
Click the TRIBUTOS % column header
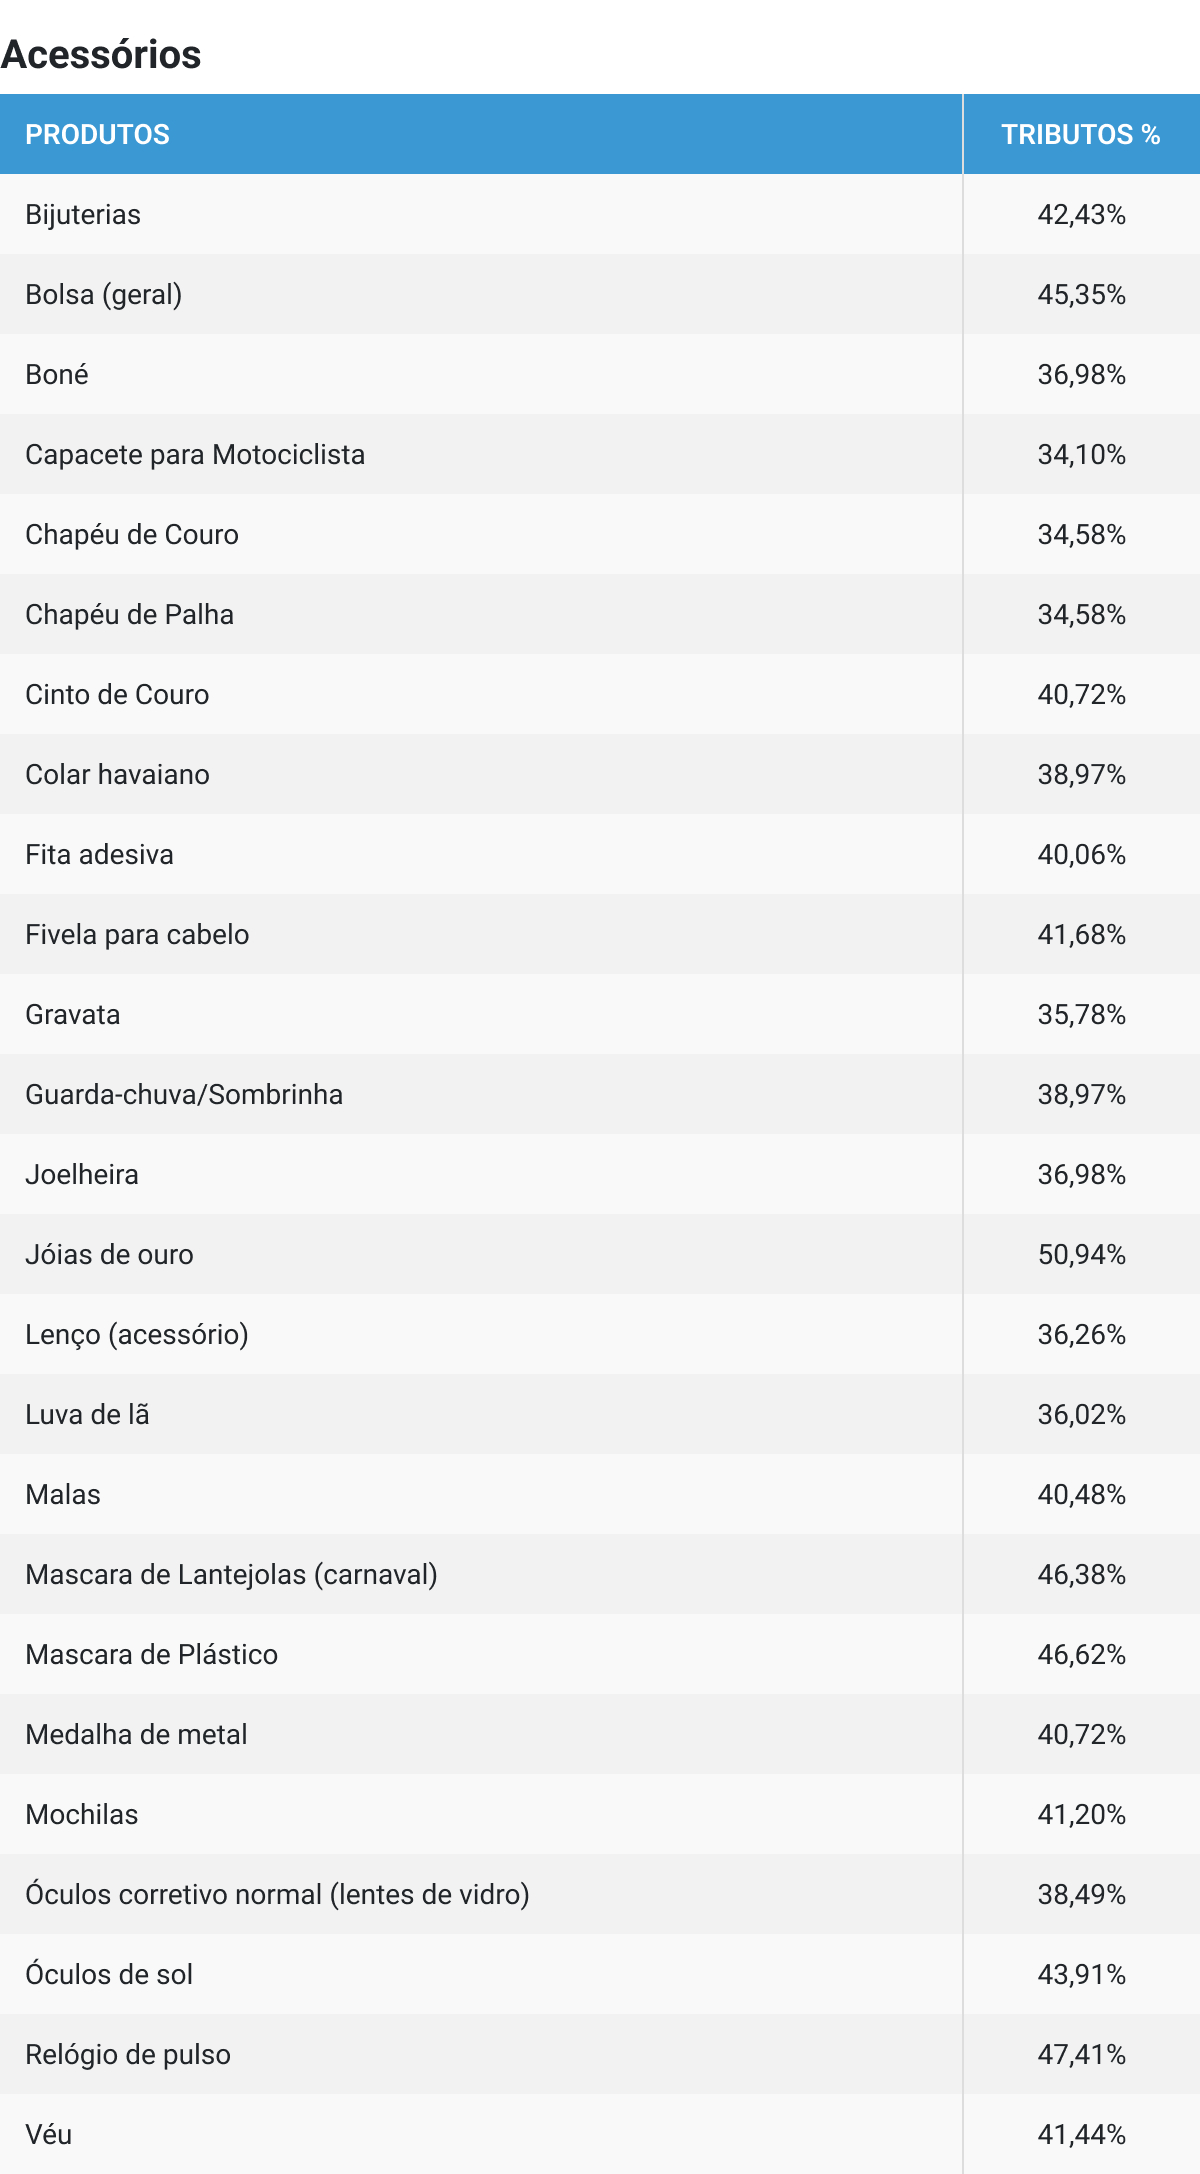coord(1080,134)
